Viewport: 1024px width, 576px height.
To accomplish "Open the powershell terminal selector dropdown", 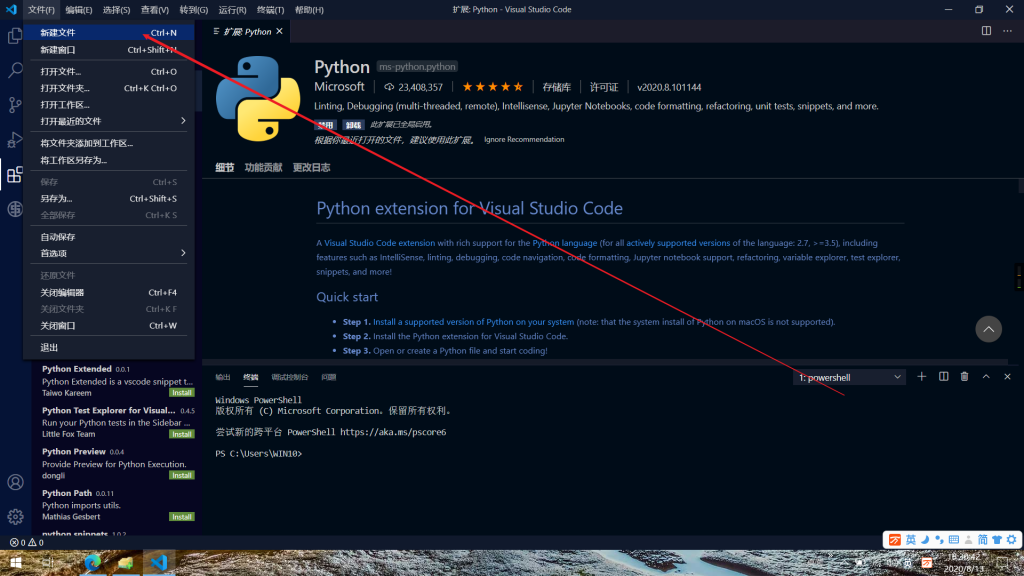I will [x=849, y=377].
